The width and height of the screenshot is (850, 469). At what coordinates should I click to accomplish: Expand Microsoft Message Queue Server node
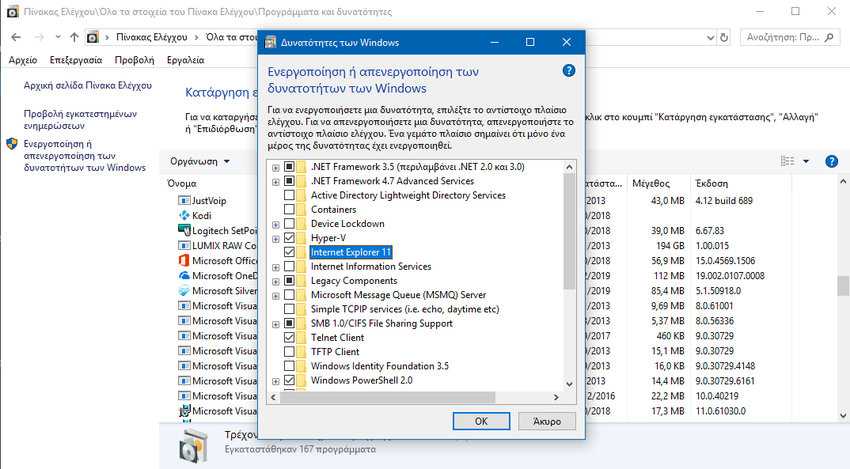click(x=275, y=295)
